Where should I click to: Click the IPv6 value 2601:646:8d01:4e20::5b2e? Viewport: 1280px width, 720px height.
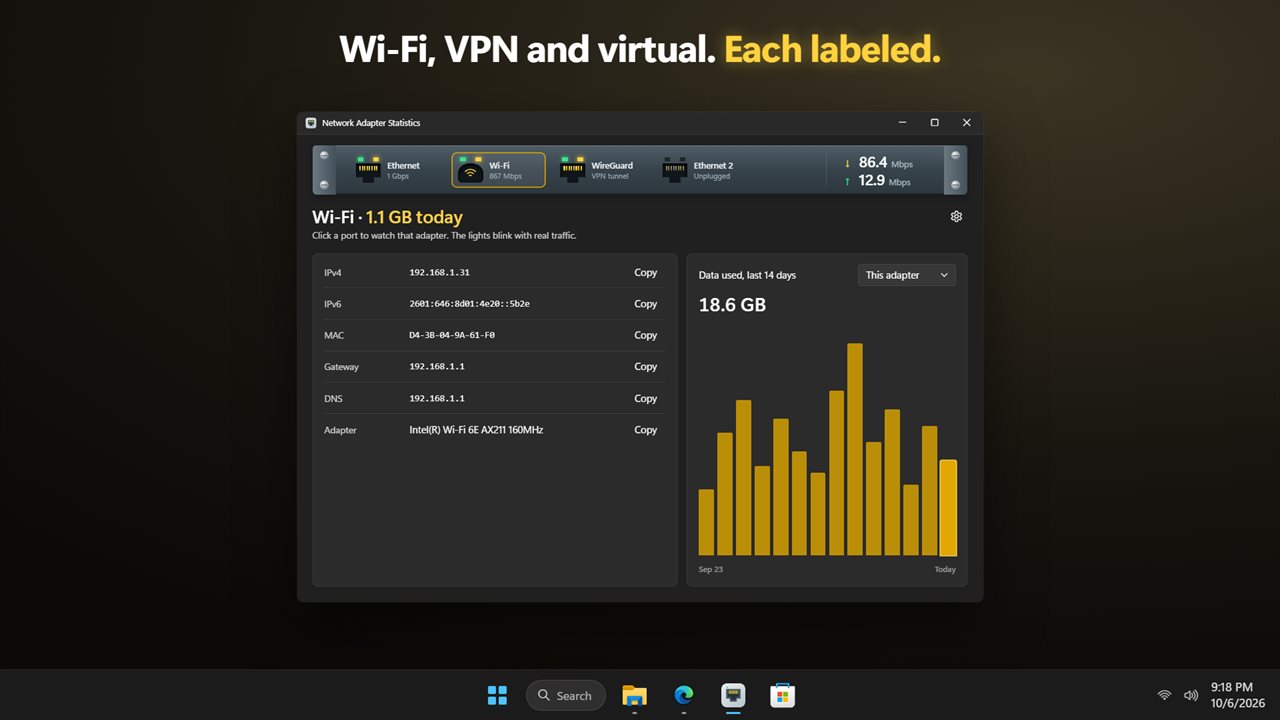pos(470,304)
